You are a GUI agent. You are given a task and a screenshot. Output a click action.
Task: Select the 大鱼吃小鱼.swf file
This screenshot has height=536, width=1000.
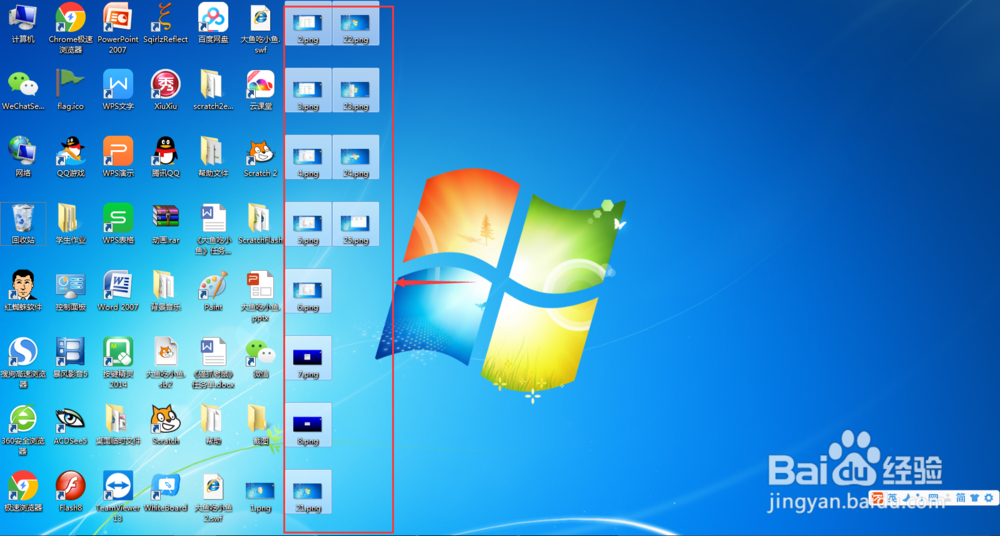[260, 28]
